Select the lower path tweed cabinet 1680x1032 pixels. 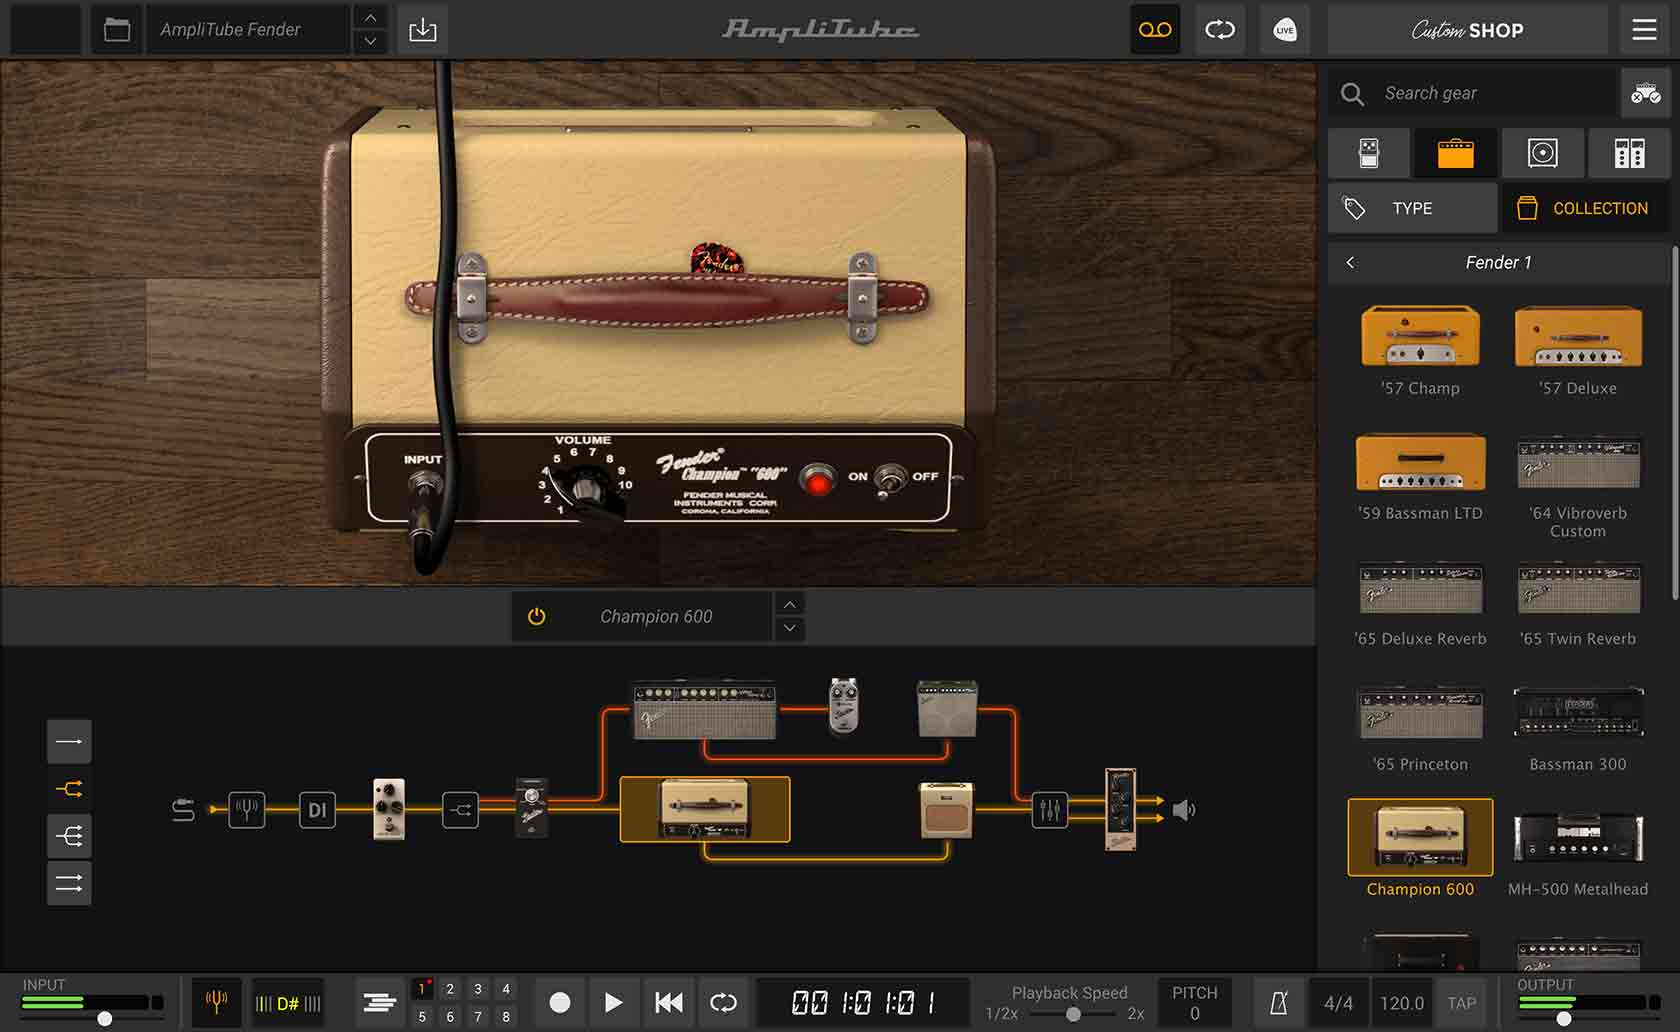946,809
